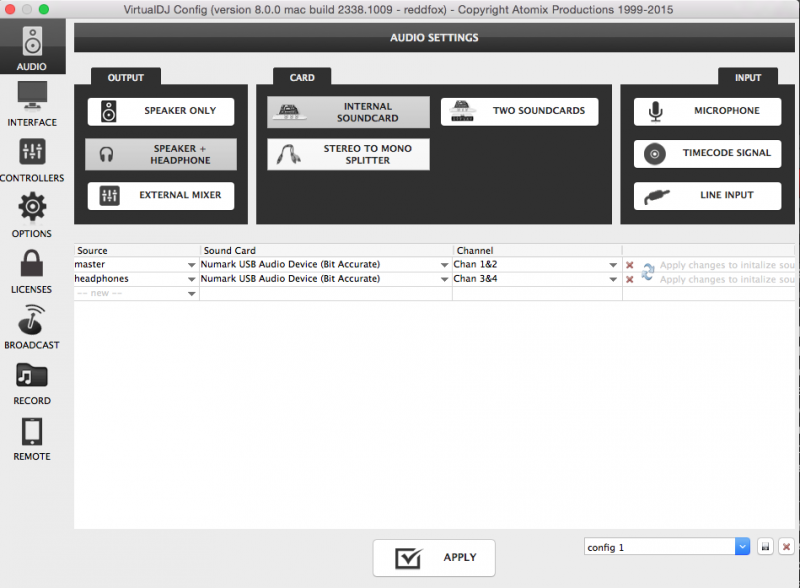Screen dimensions: 800x588
Task: Select the INPUT tab header
Action: (x=748, y=77)
